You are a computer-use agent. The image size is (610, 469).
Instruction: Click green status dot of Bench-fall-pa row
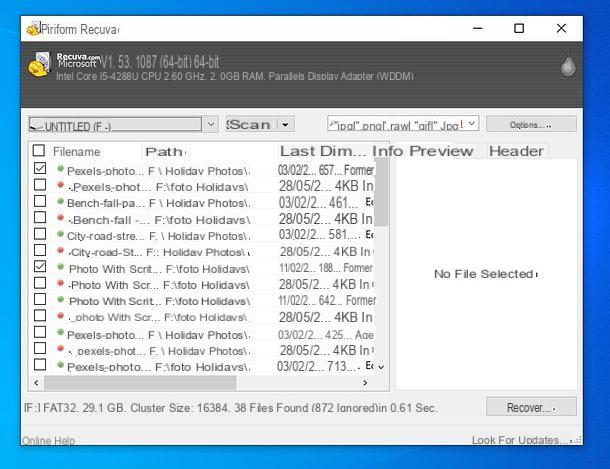60,201
